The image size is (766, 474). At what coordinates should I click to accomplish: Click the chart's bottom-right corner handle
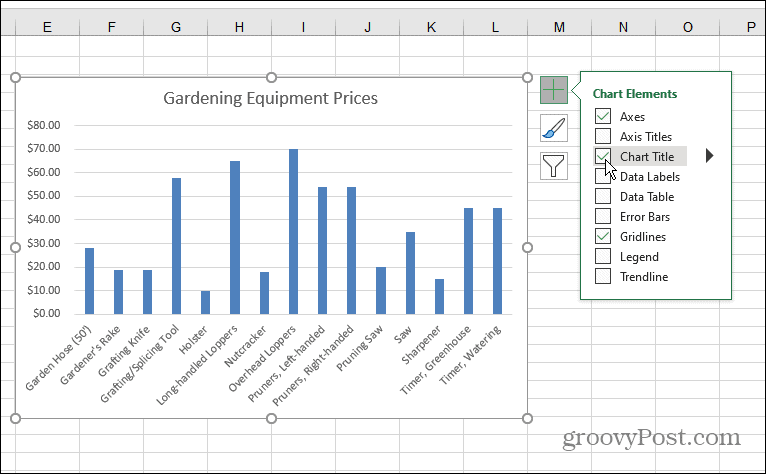tap(527, 417)
